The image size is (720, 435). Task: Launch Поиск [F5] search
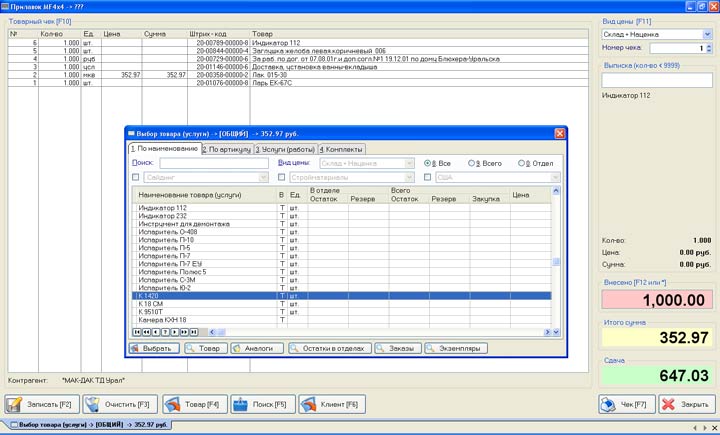[264, 404]
